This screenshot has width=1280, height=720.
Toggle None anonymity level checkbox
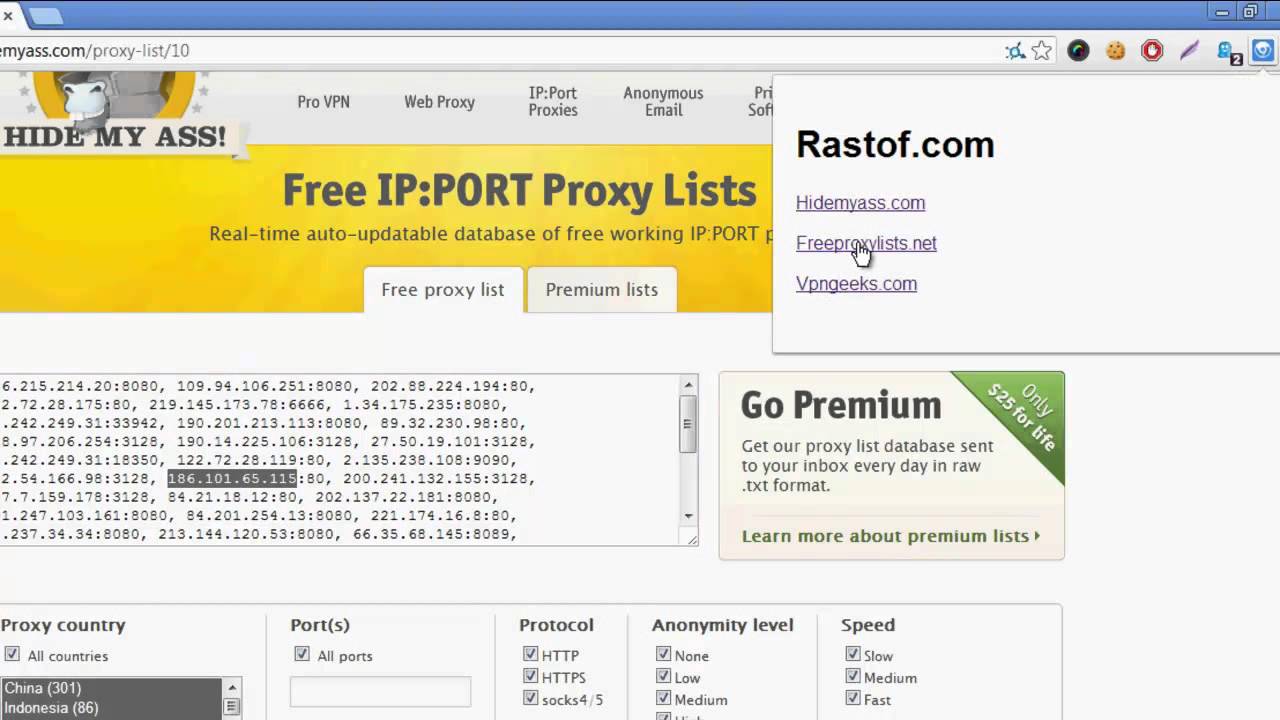(663, 654)
